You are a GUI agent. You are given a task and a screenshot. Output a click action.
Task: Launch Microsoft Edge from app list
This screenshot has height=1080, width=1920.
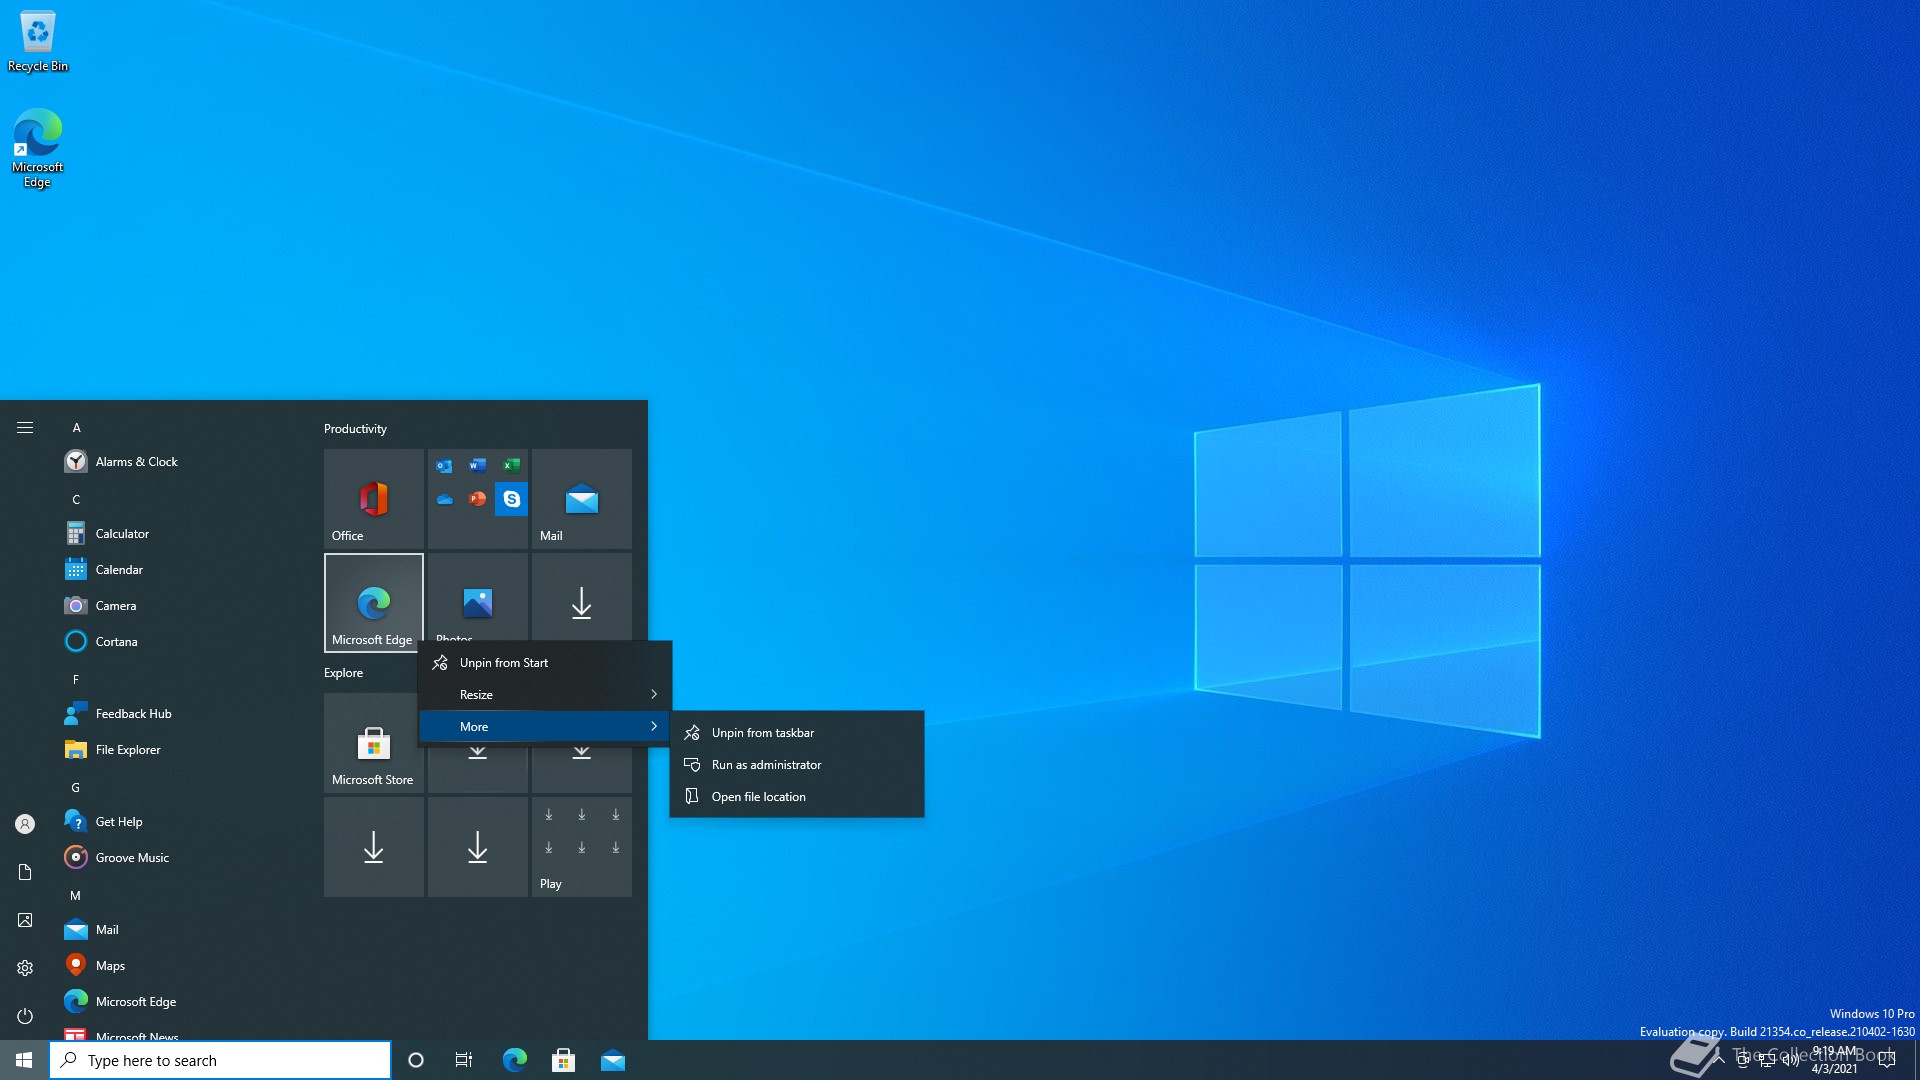click(x=180, y=1002)
